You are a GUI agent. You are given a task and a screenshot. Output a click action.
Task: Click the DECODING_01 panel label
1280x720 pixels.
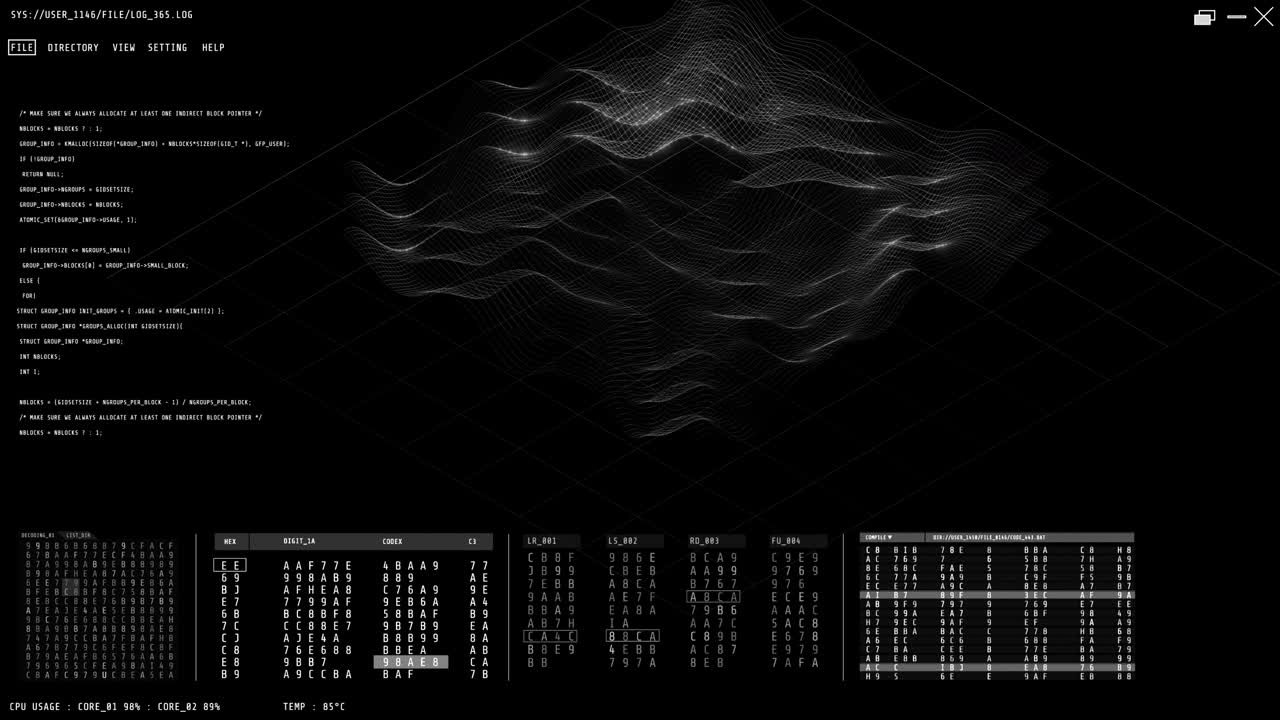click(x=40, y=535)
